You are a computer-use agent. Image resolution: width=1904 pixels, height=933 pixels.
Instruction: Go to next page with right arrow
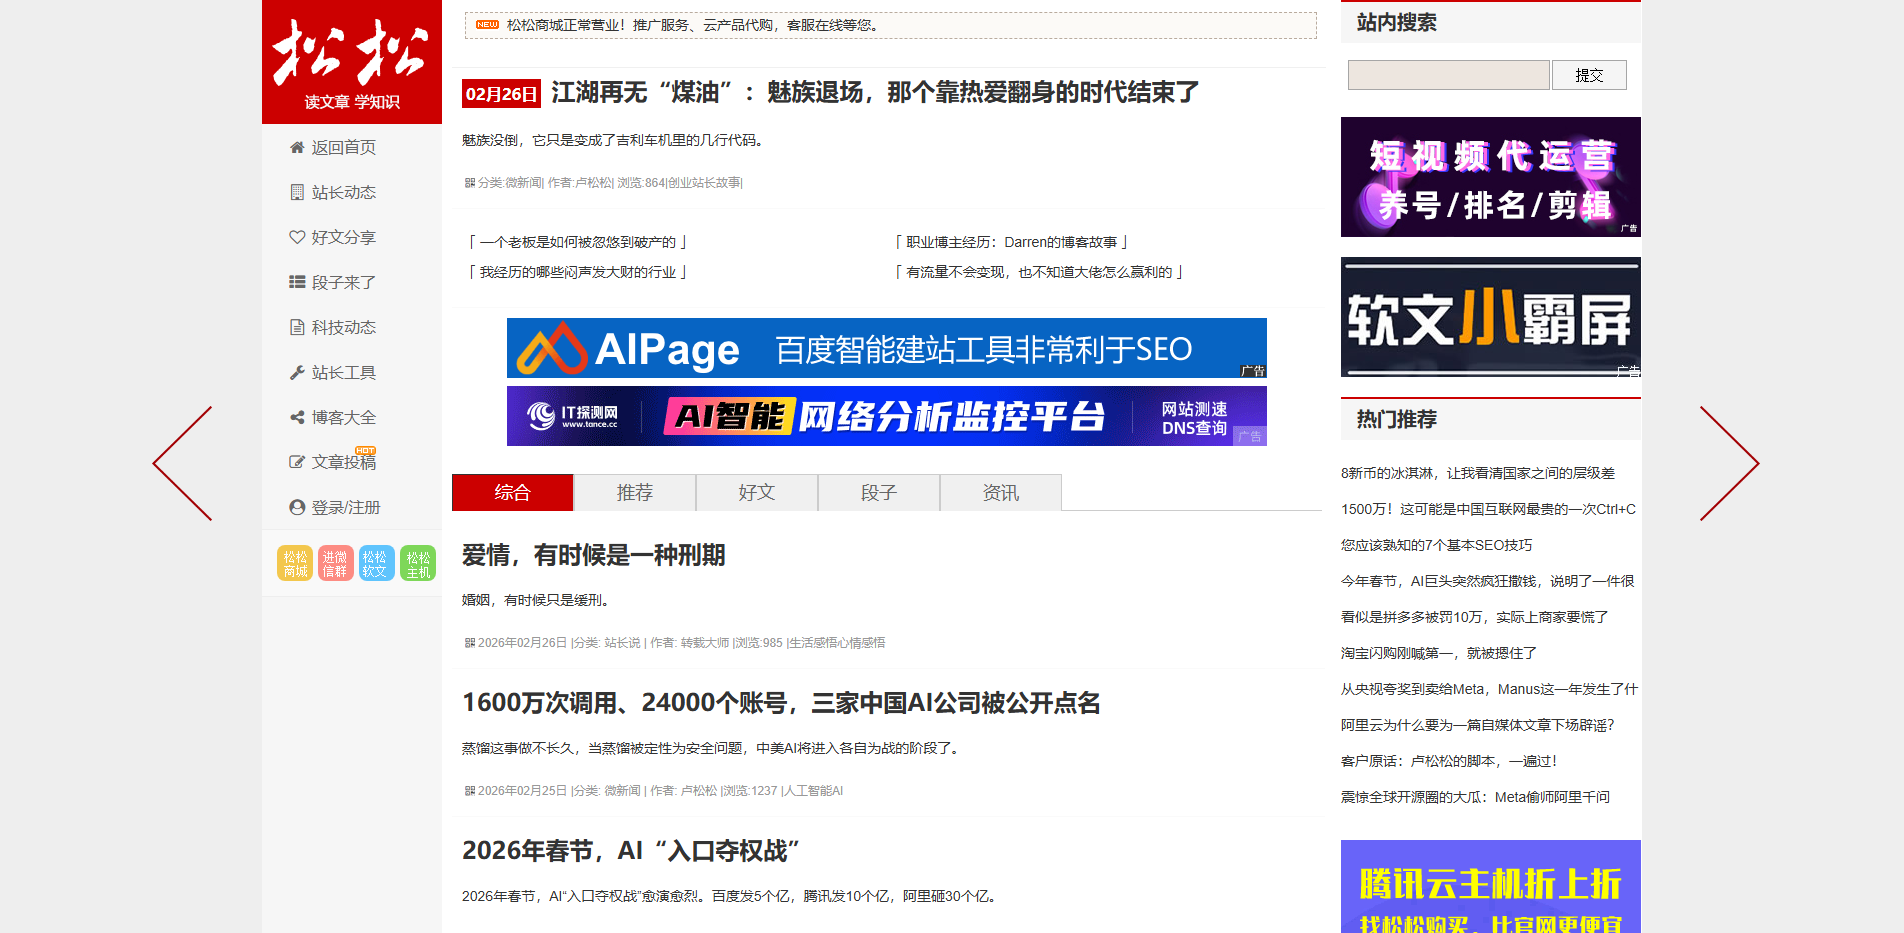[x=1728, y=463]
